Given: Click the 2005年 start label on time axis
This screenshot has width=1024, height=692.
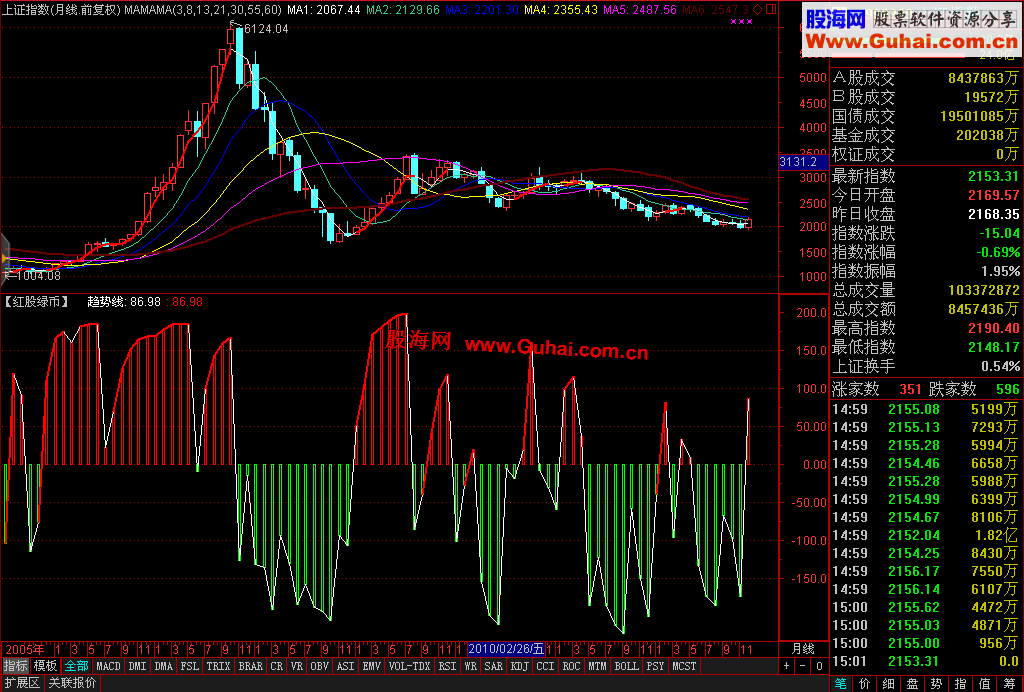Looking at the screenshot, I should click(x=25, y=649).
